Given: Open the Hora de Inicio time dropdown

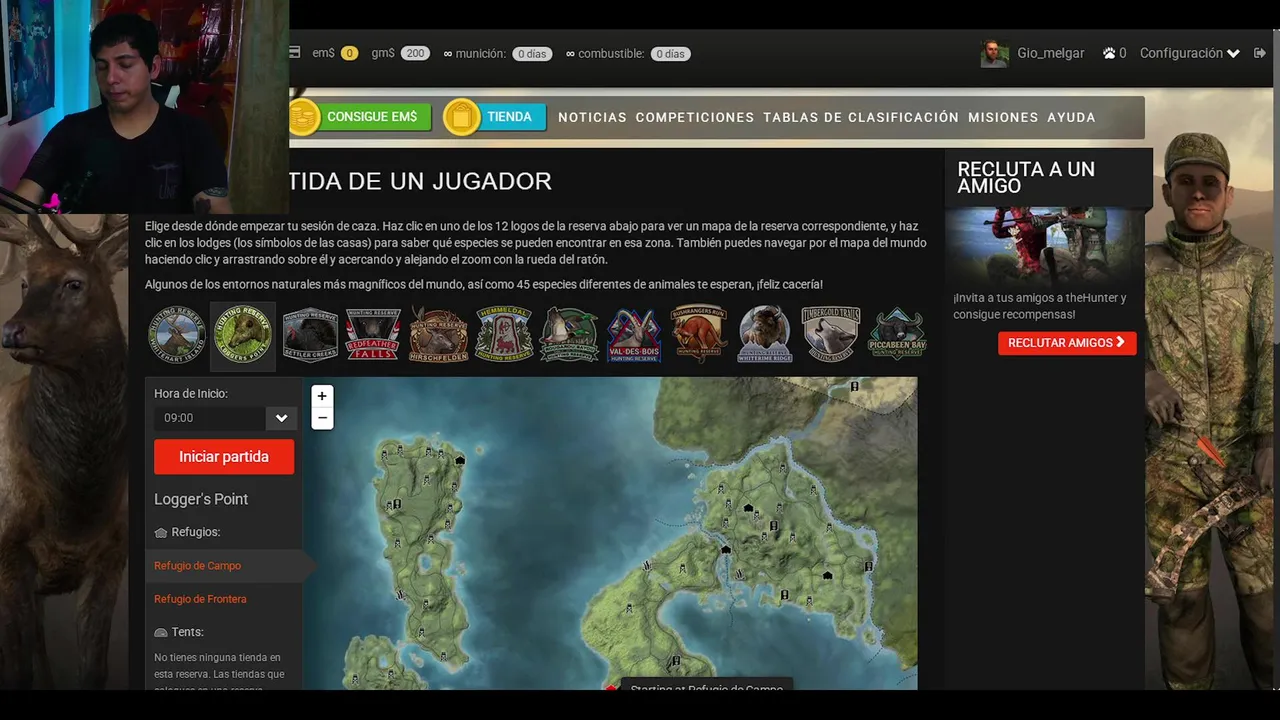Looking at the screenshot, I should (281, 418).
